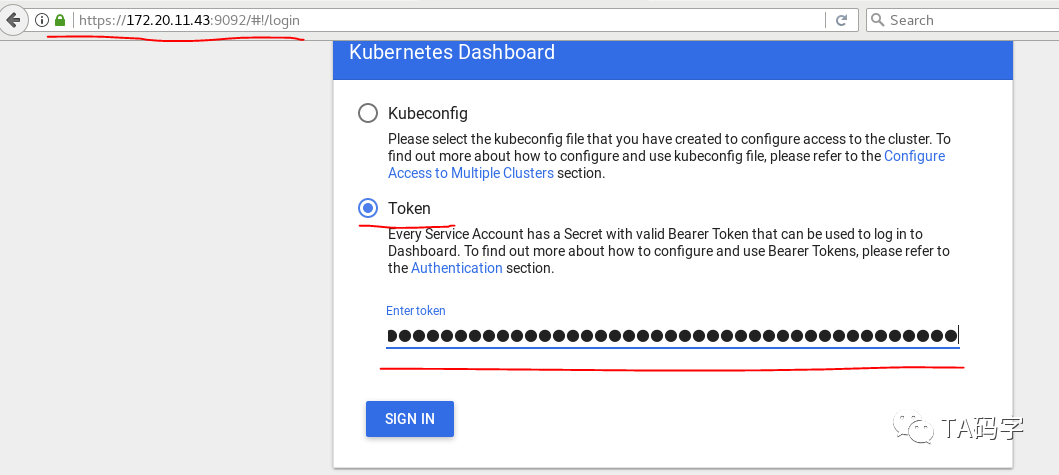1059x475 pixels.
Task: Click the Kubernetes Dashboard header title
Action: pyautogui.click(x=452, y=52)
